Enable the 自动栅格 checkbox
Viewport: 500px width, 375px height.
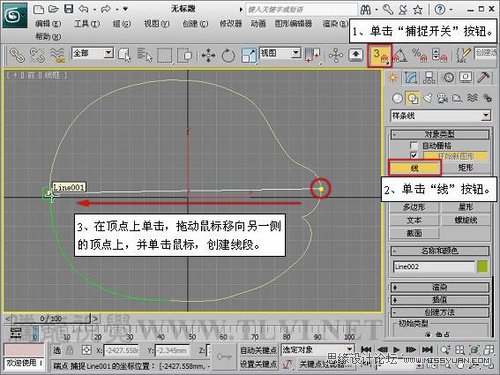point(414,146)
